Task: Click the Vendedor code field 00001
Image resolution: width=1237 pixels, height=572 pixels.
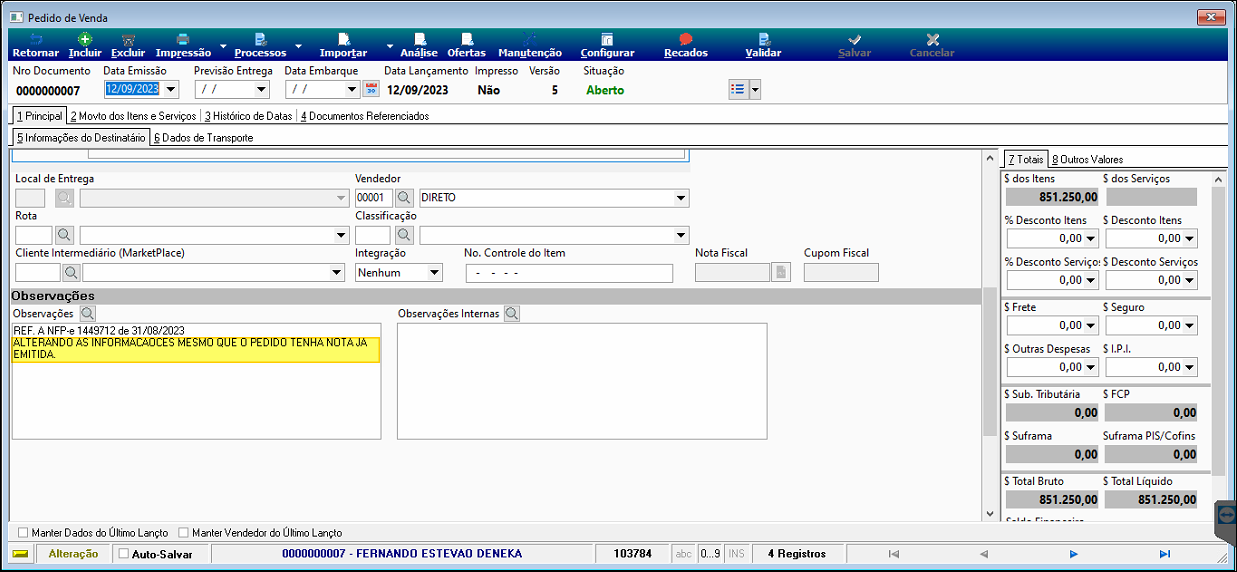Action: (374, 198)
